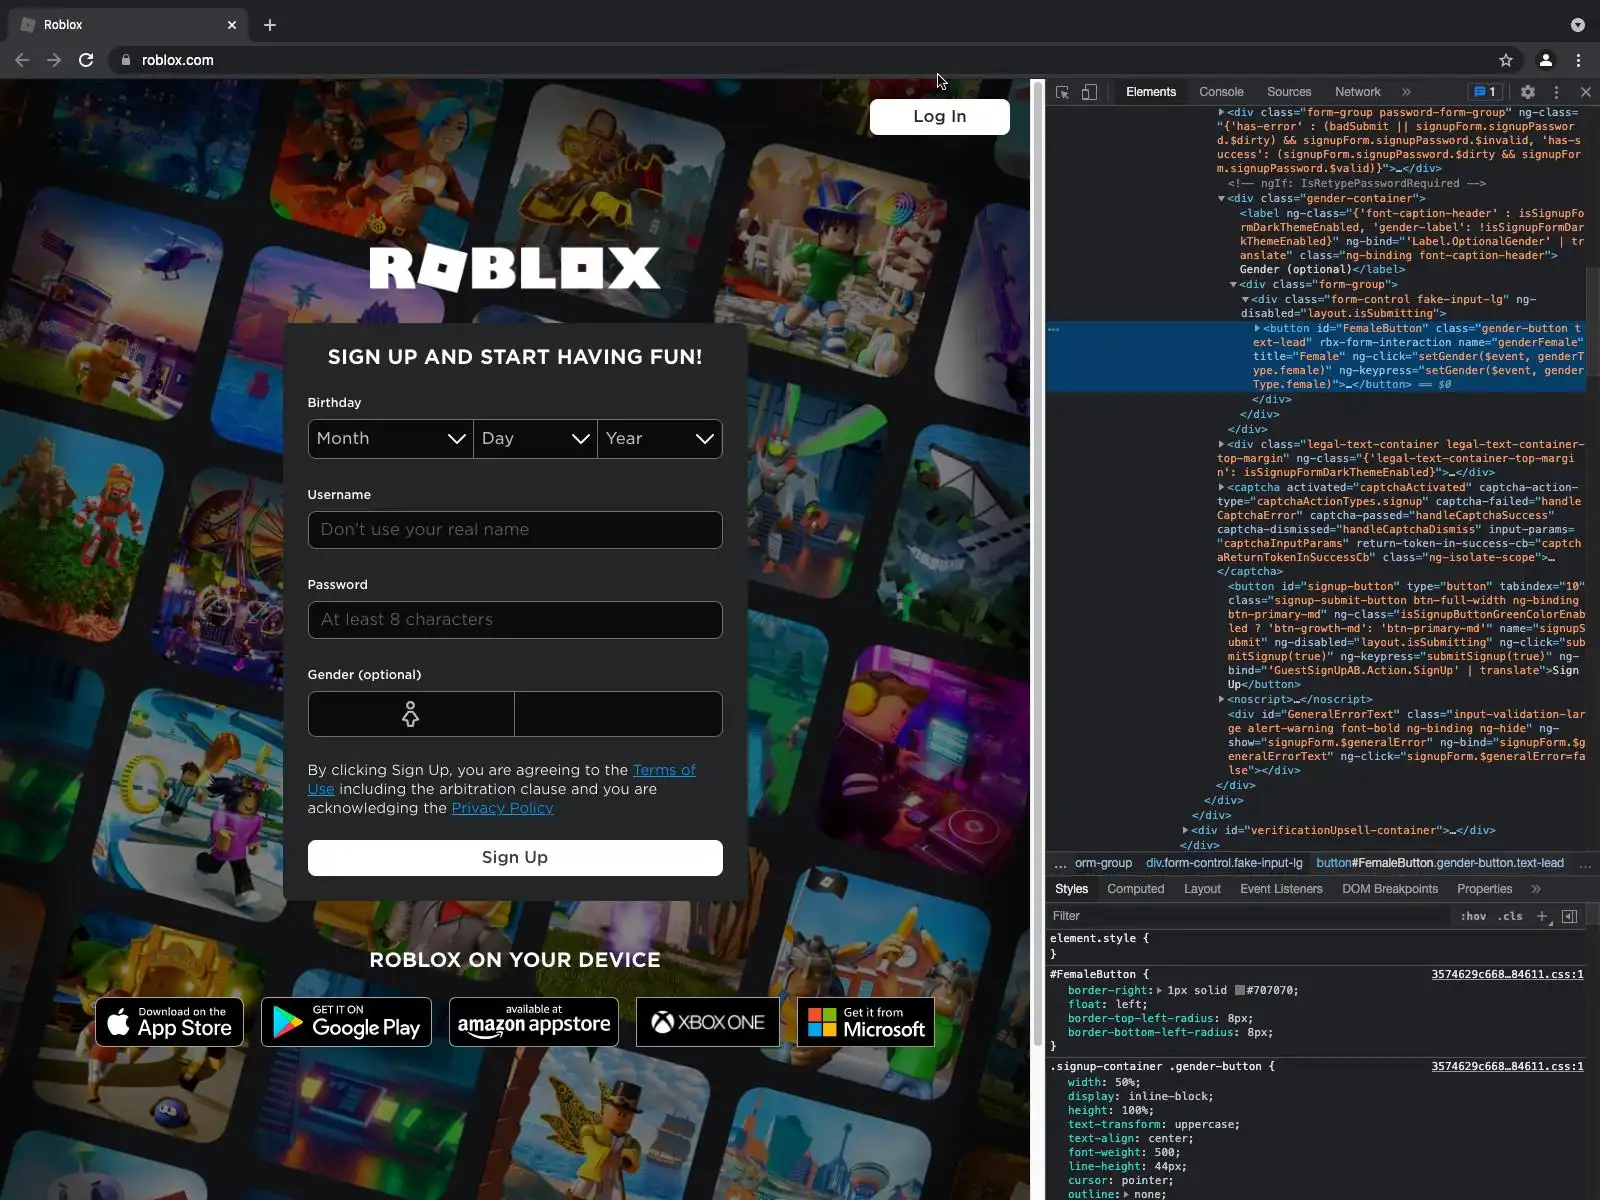
Task: Toggle the .cls class editor
Action: (1510, 916)
